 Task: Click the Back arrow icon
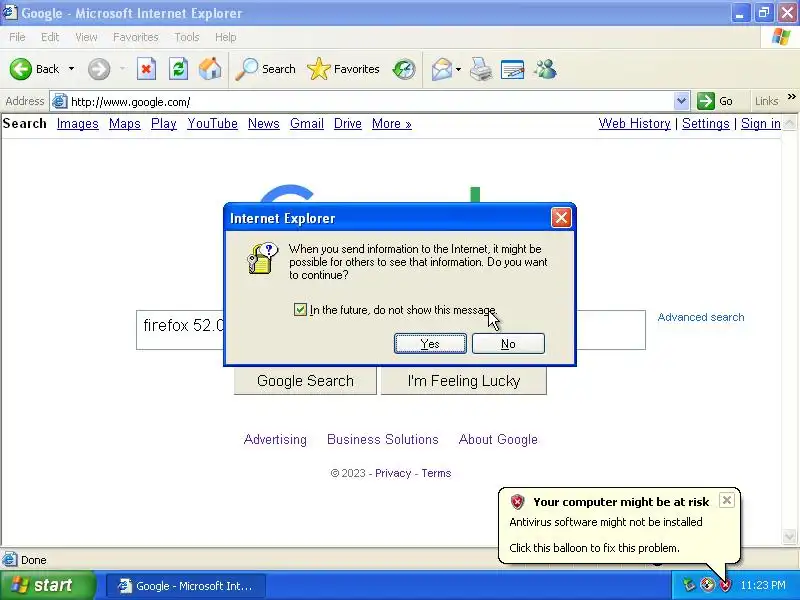[x=20, y=69]
